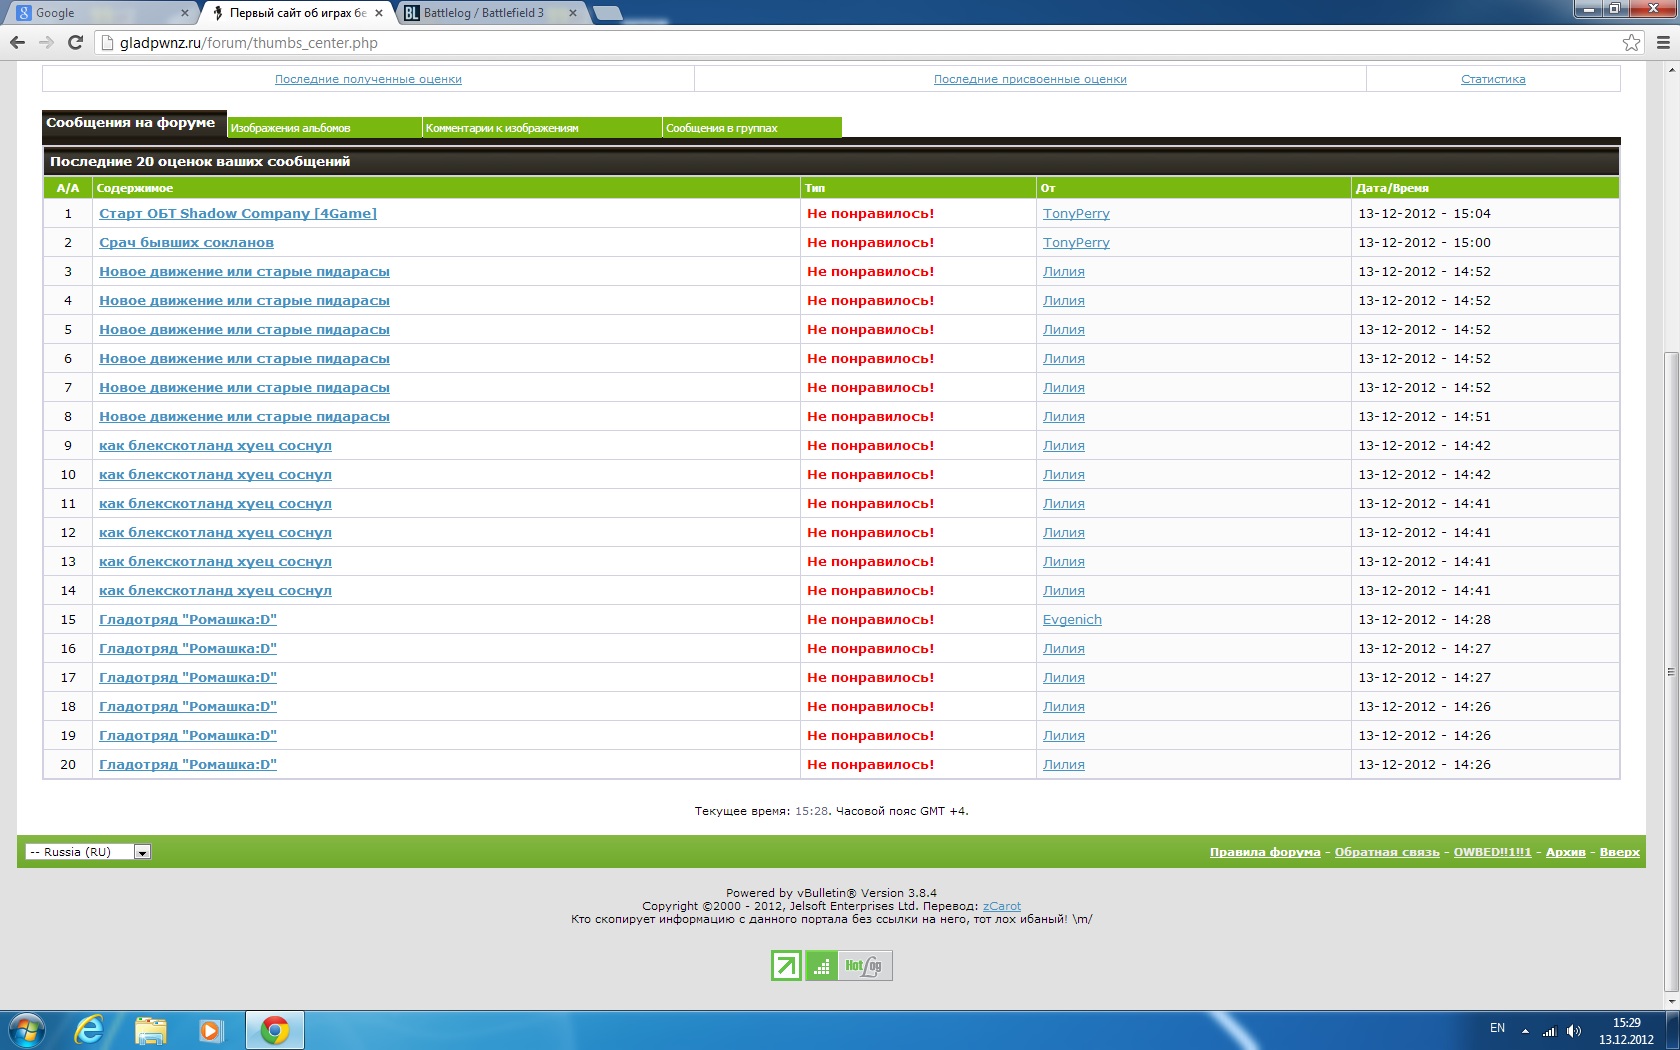Open the Статистика link
The image size is (1680, 1050).
pyautogui.click(x=1493, y=79)
